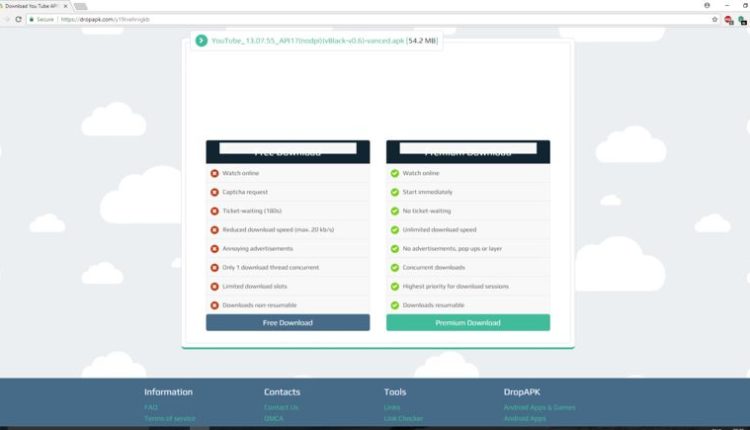Viewport: 750px width, 430px height.
Task: Open the Contact Us footer link
Action: click(x=281, y=408)
